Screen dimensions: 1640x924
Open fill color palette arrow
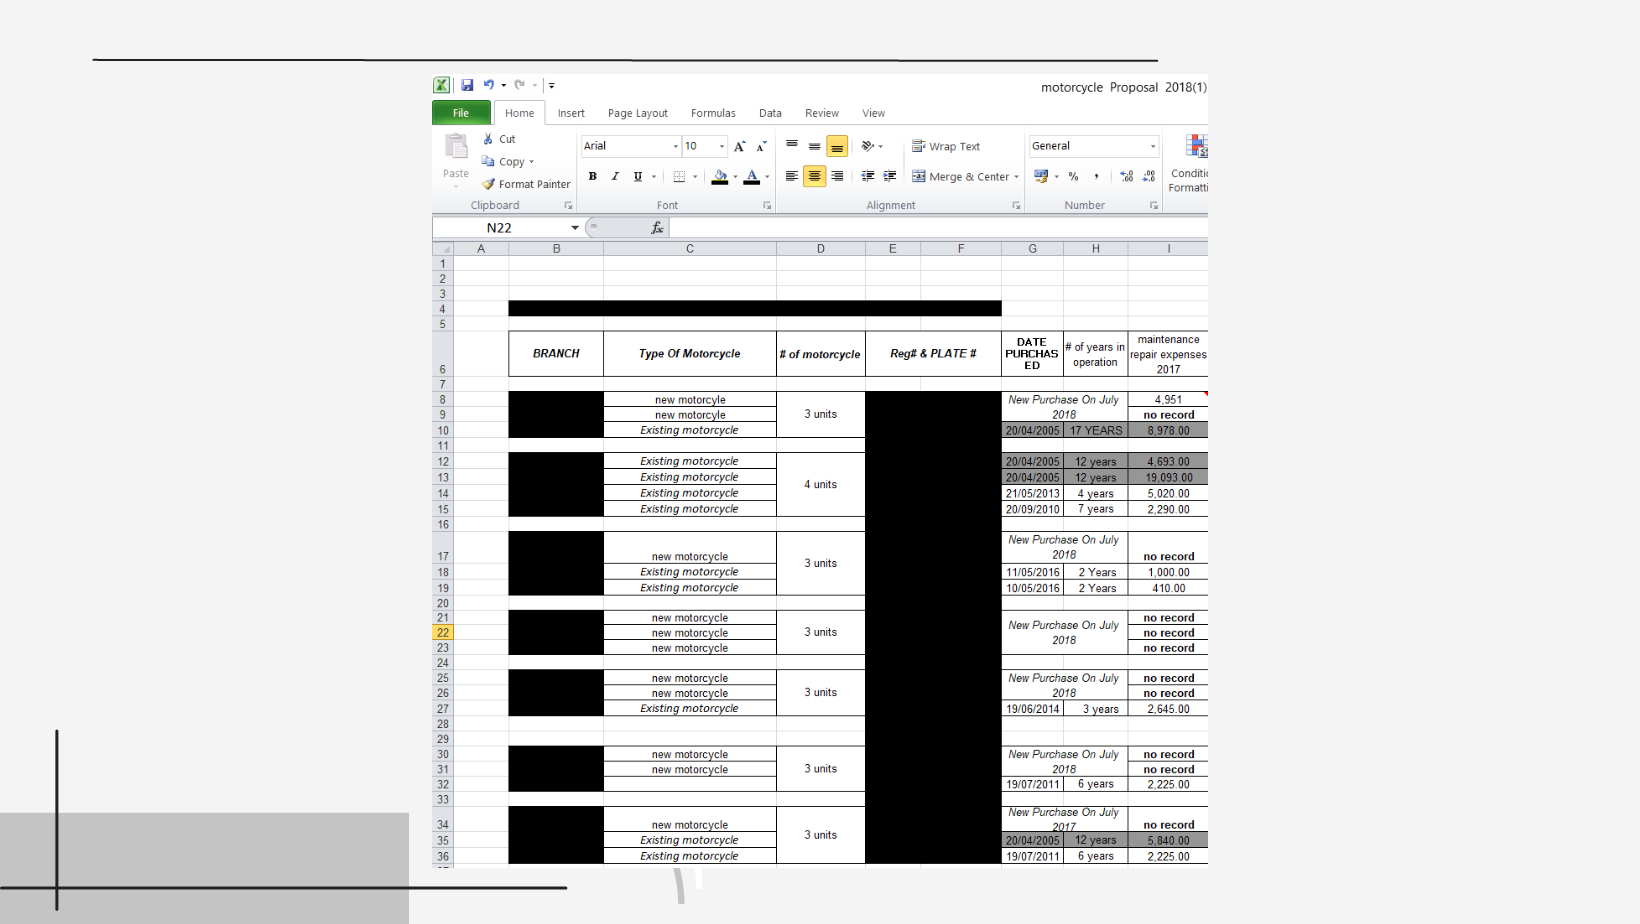[x=736, y=177]
